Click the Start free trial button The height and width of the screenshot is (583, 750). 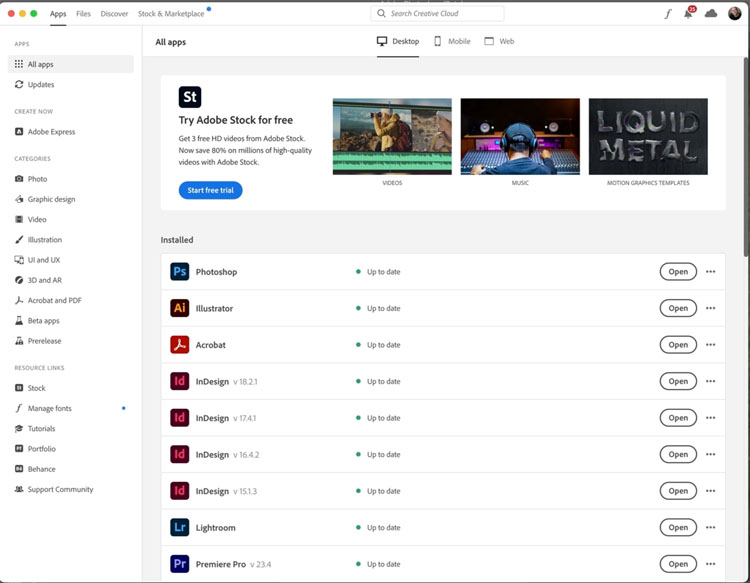[x=210, y=190]
